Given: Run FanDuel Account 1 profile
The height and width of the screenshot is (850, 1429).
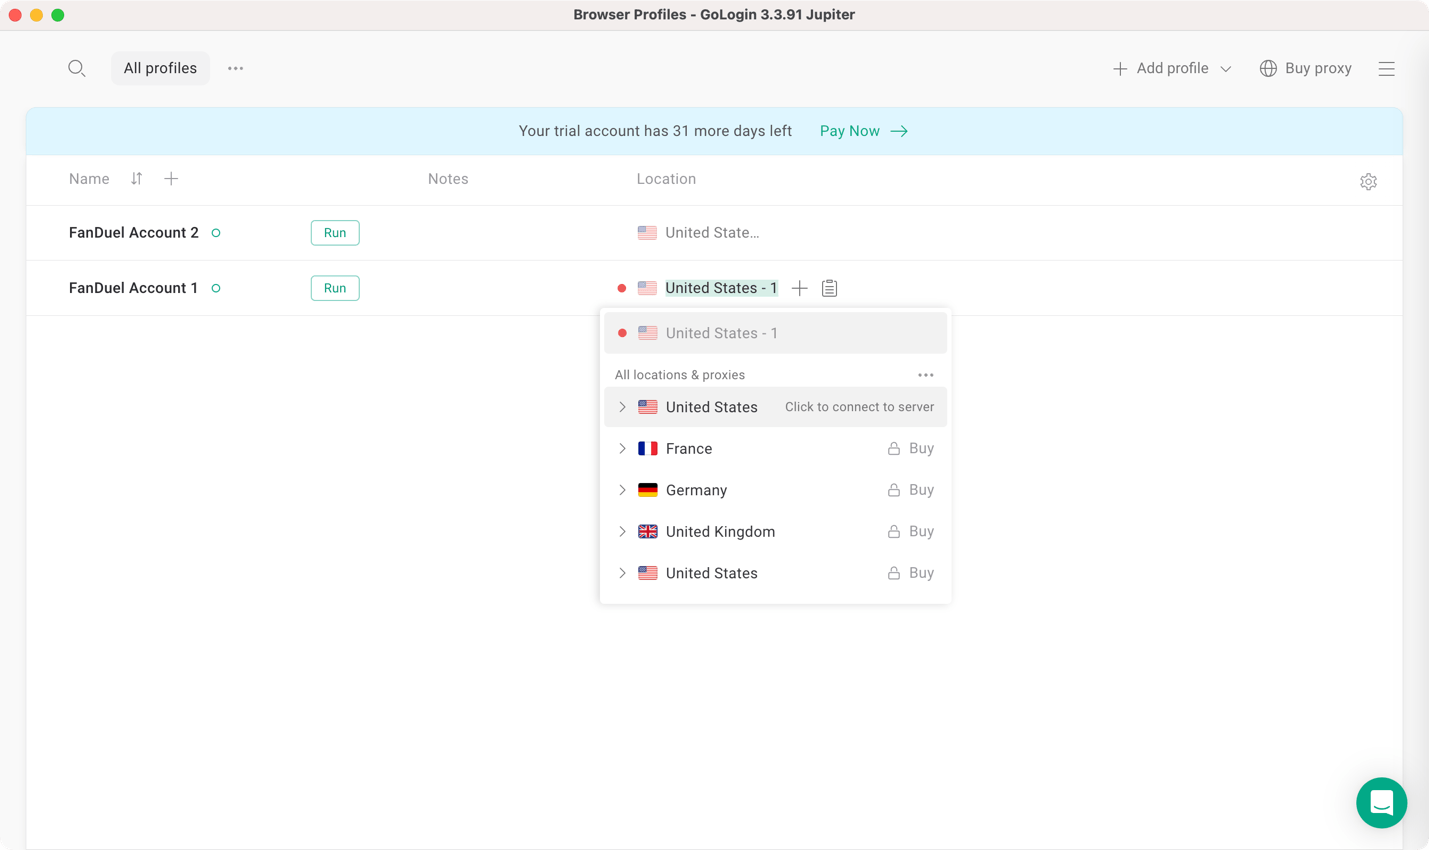Looking at the screenshot, I should click(335, 288).
